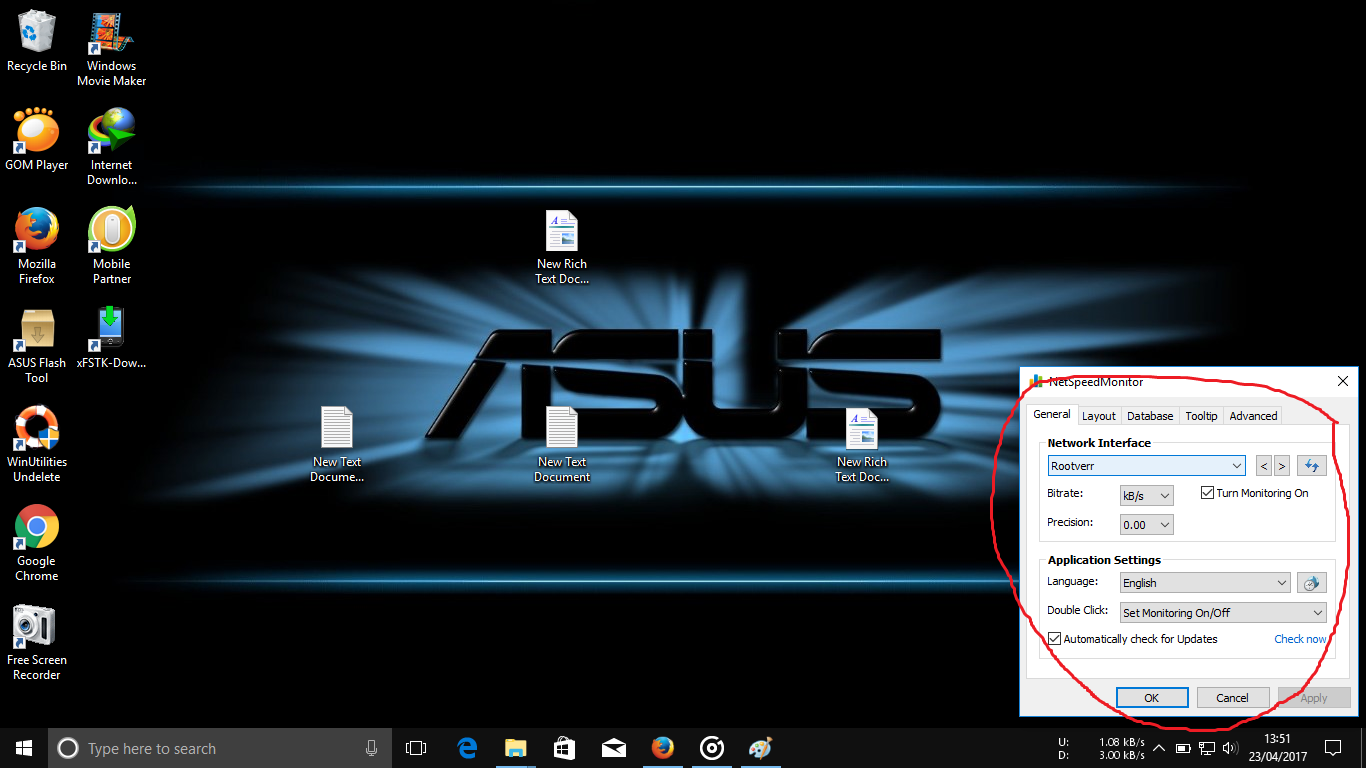
Task: Open File Explorer from taskbar
Action: click(x=515, y=748)
